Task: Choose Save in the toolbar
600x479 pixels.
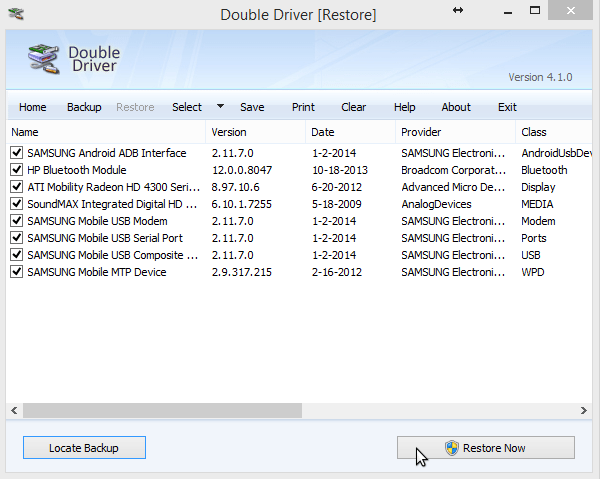Action: click(252, 107)
